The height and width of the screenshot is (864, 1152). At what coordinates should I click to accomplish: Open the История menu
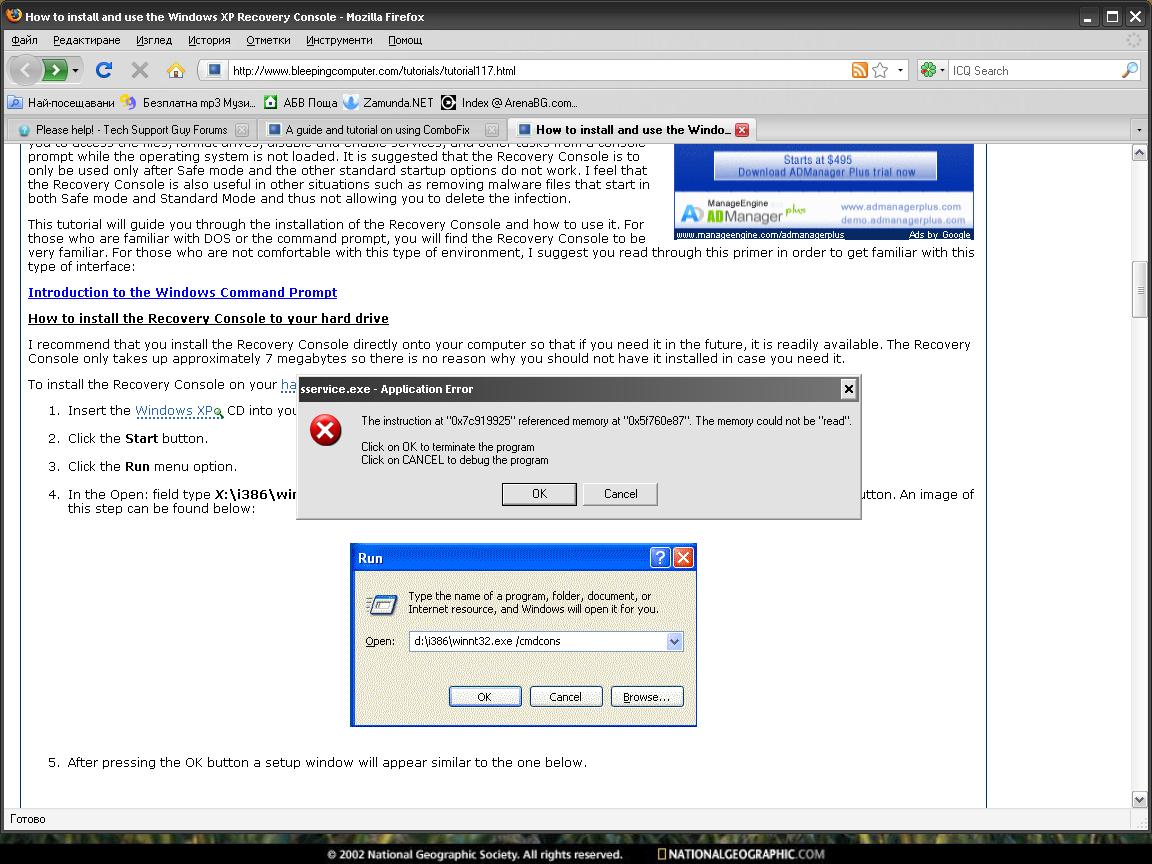point(209,40)
